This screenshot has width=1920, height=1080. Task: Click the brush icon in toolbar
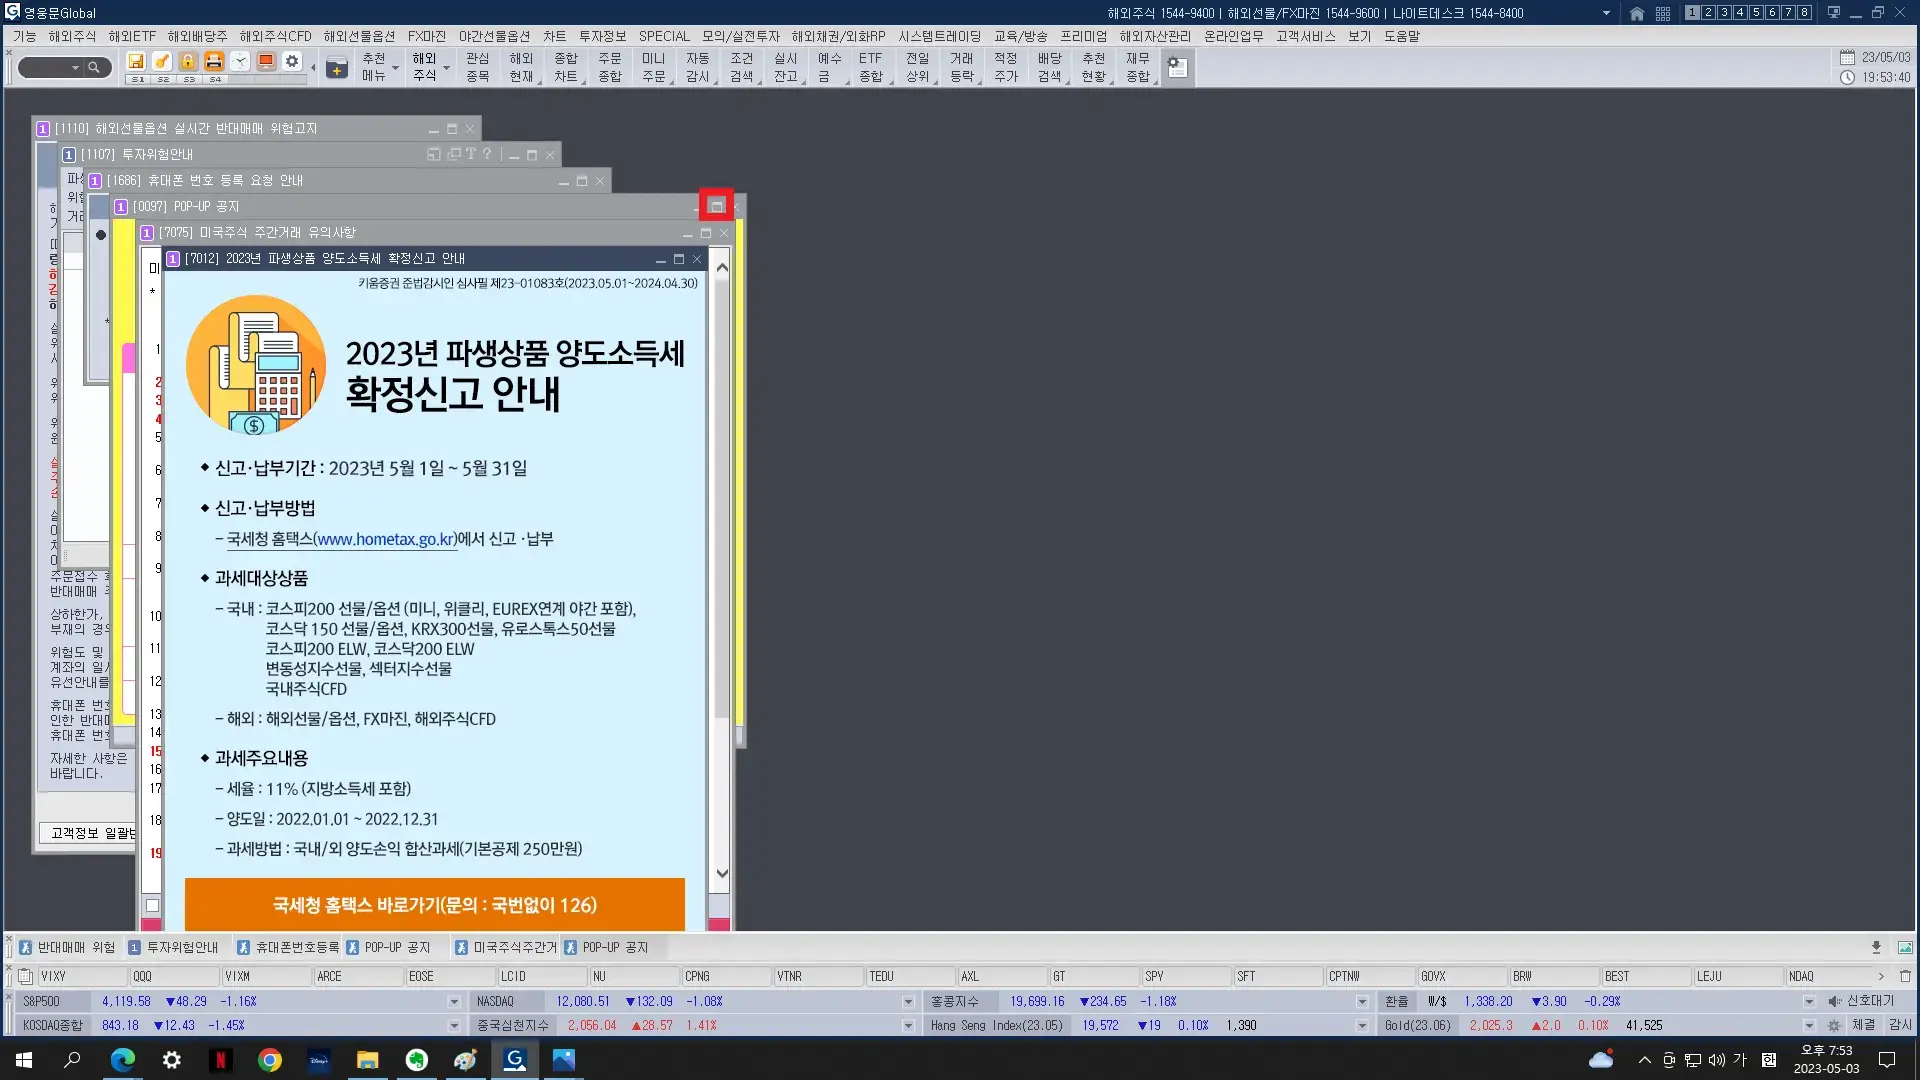tap(162, 61)
